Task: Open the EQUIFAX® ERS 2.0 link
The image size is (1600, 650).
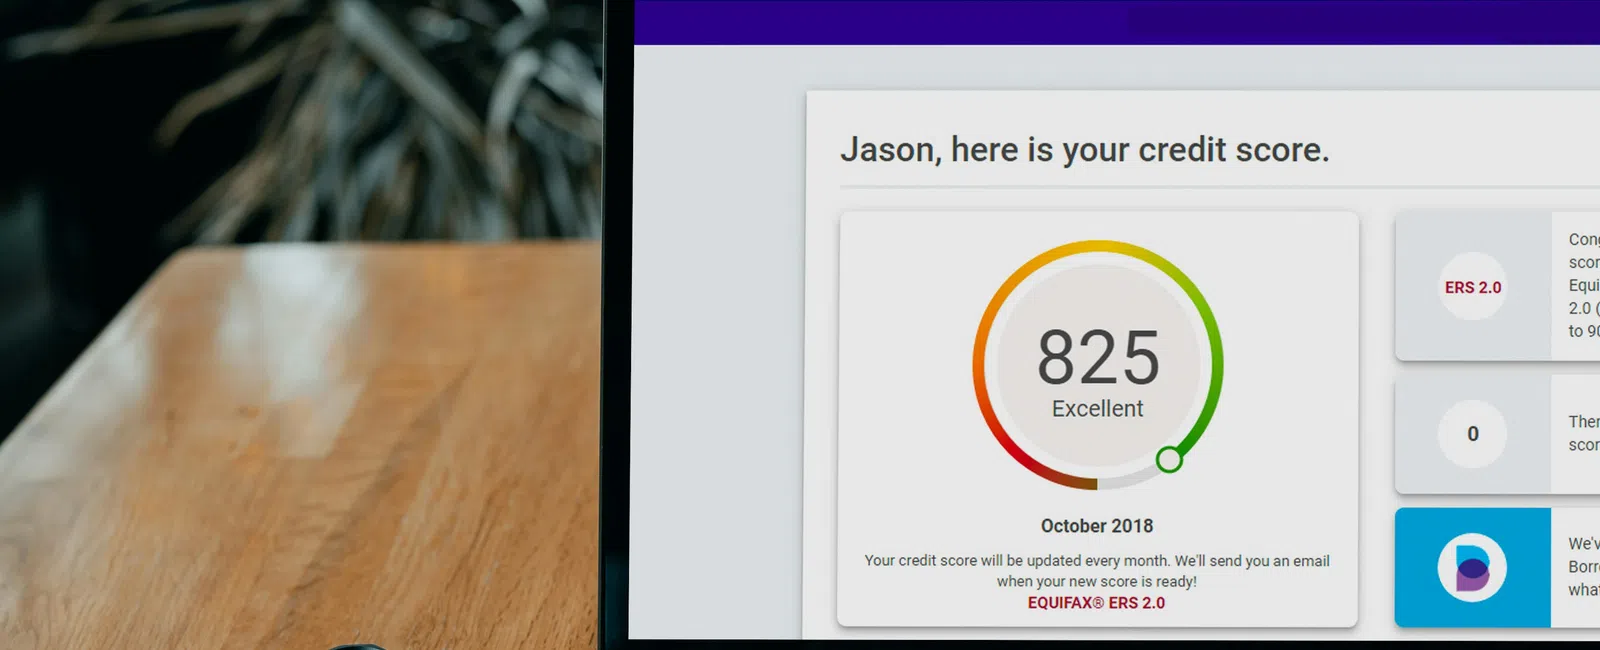Action: click(1096, 603)
